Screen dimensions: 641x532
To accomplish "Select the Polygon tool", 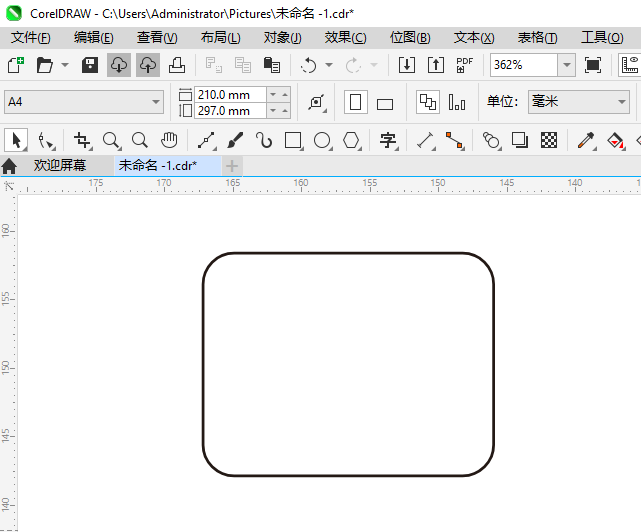I will click(x=351, y=140).
